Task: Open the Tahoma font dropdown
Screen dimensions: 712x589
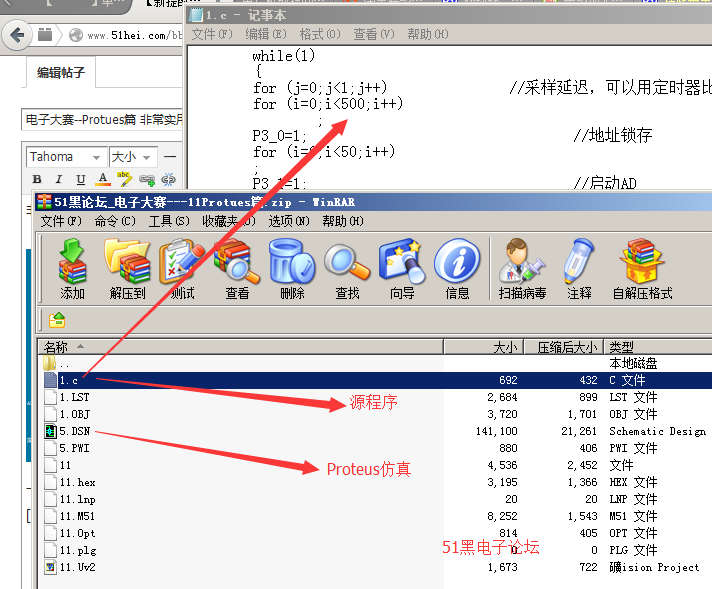Action: click(x=66, y=157)
